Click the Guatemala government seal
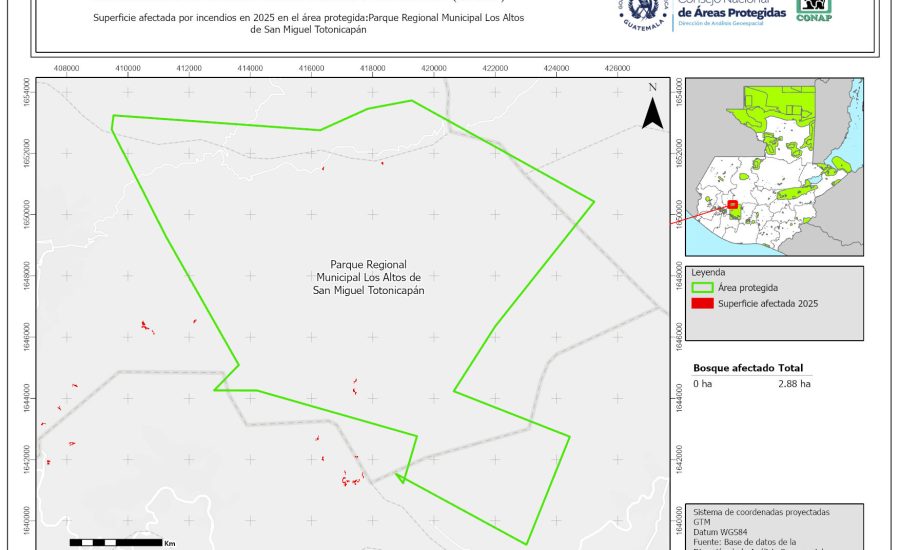 (x=647, y=15)
